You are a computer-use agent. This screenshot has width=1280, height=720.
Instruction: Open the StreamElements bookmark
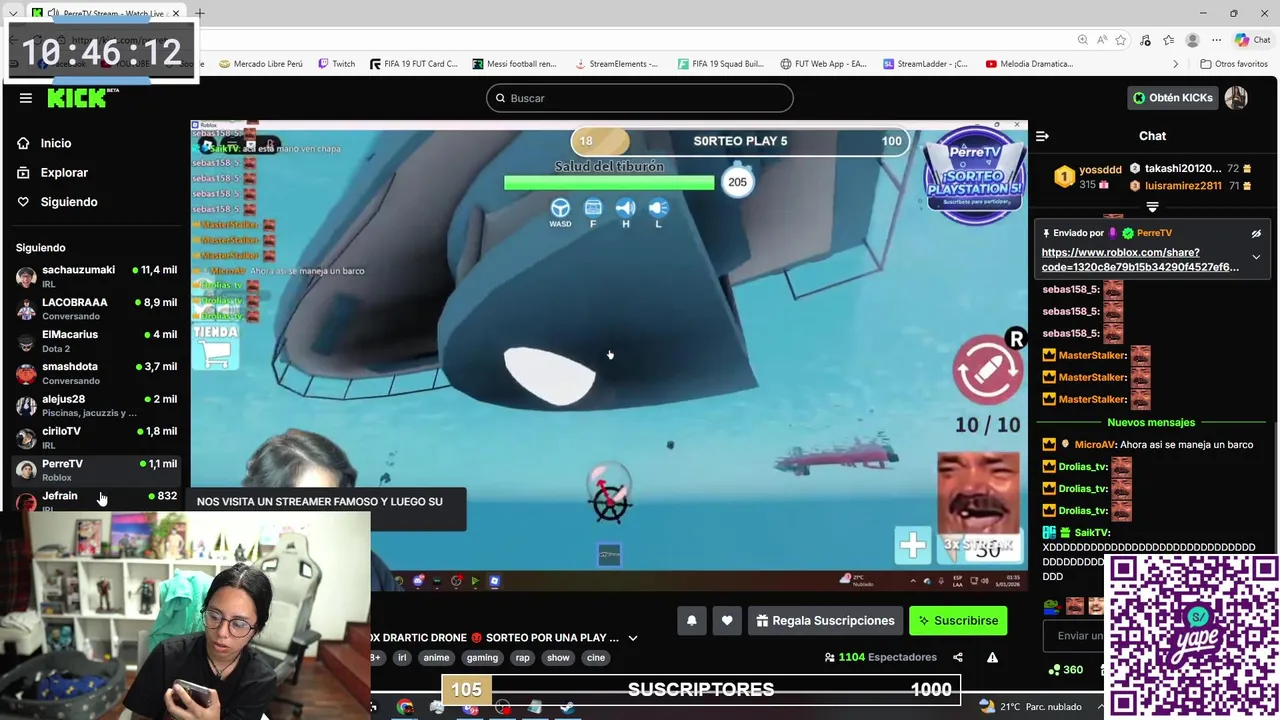click(616, 64)
